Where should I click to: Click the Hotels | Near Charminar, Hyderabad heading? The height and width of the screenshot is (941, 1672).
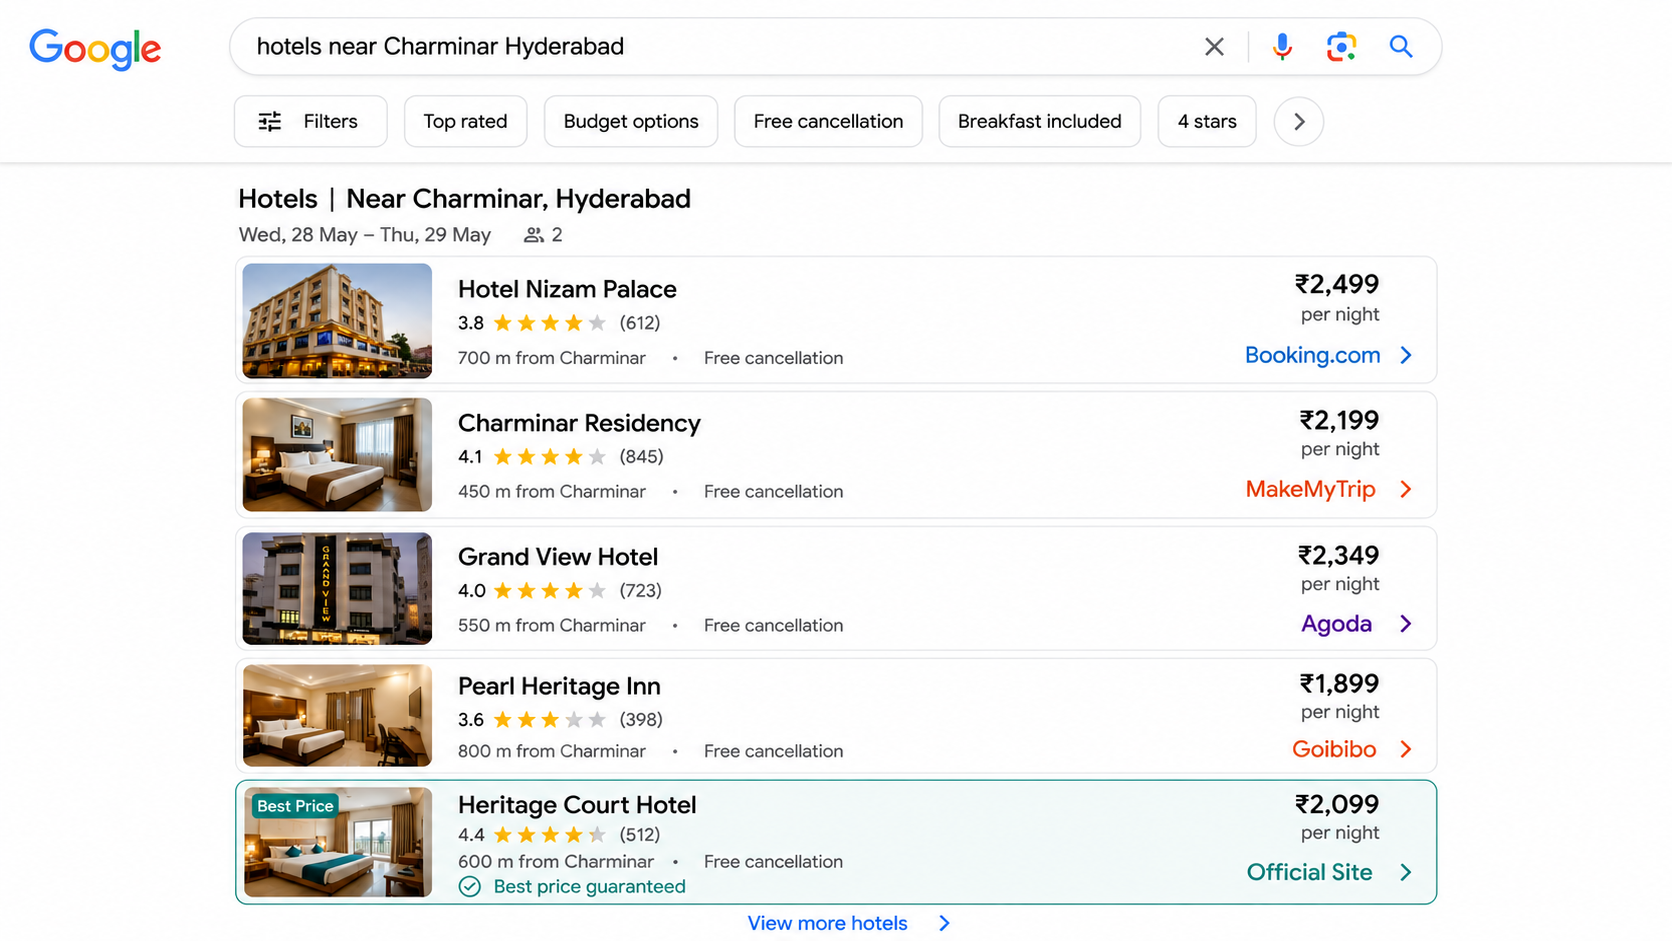point(465,199)
